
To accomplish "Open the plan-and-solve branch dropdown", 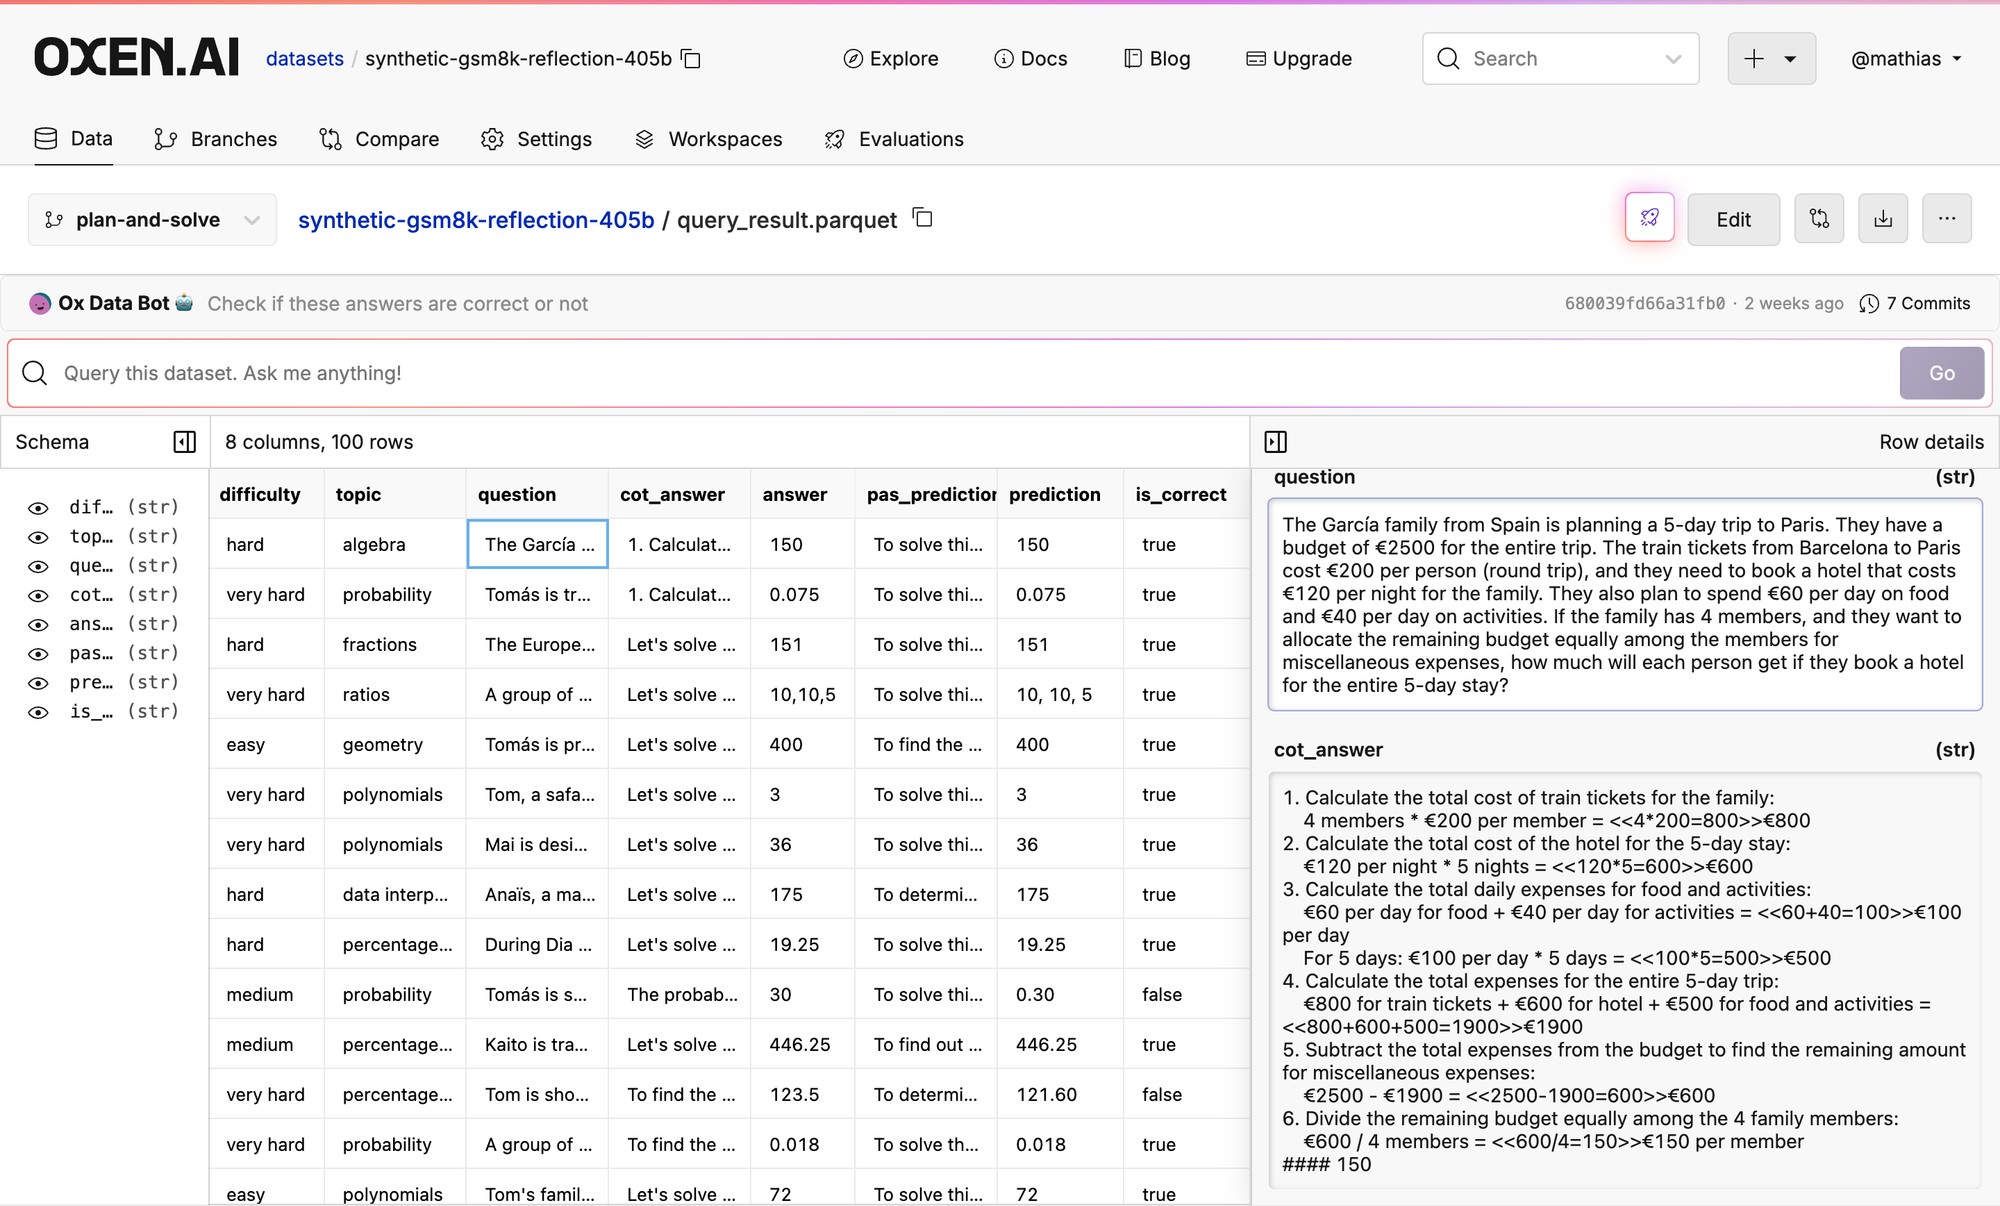I will [x=152, y=220].
